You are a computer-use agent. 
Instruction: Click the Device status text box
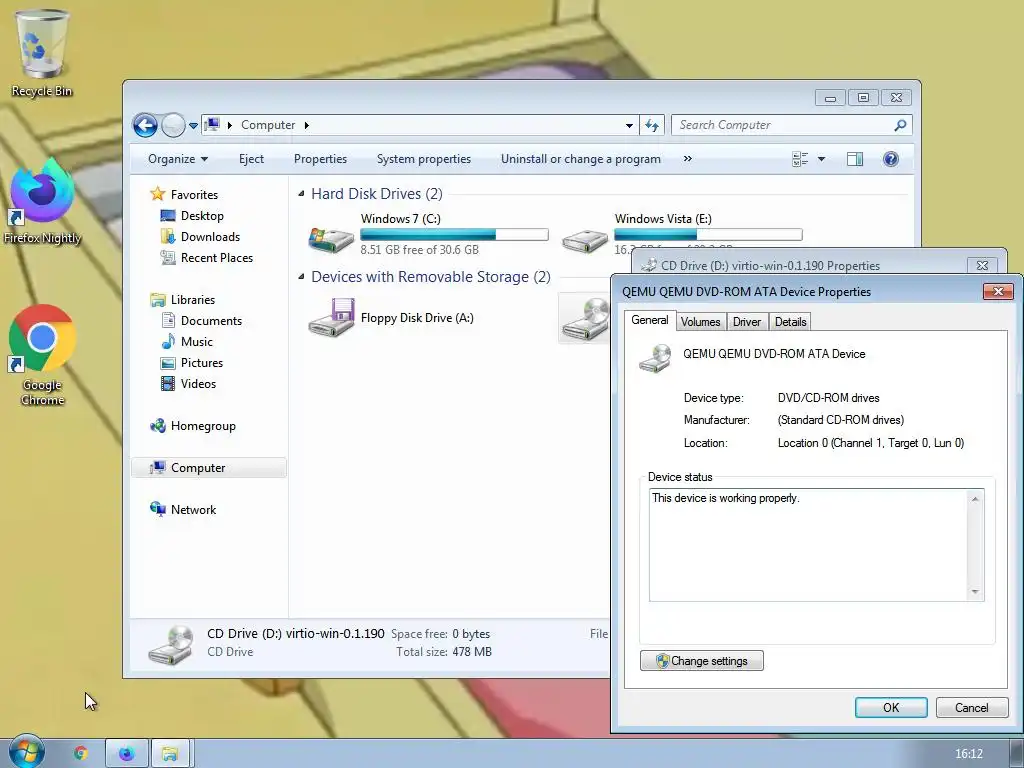click(816, 545)
